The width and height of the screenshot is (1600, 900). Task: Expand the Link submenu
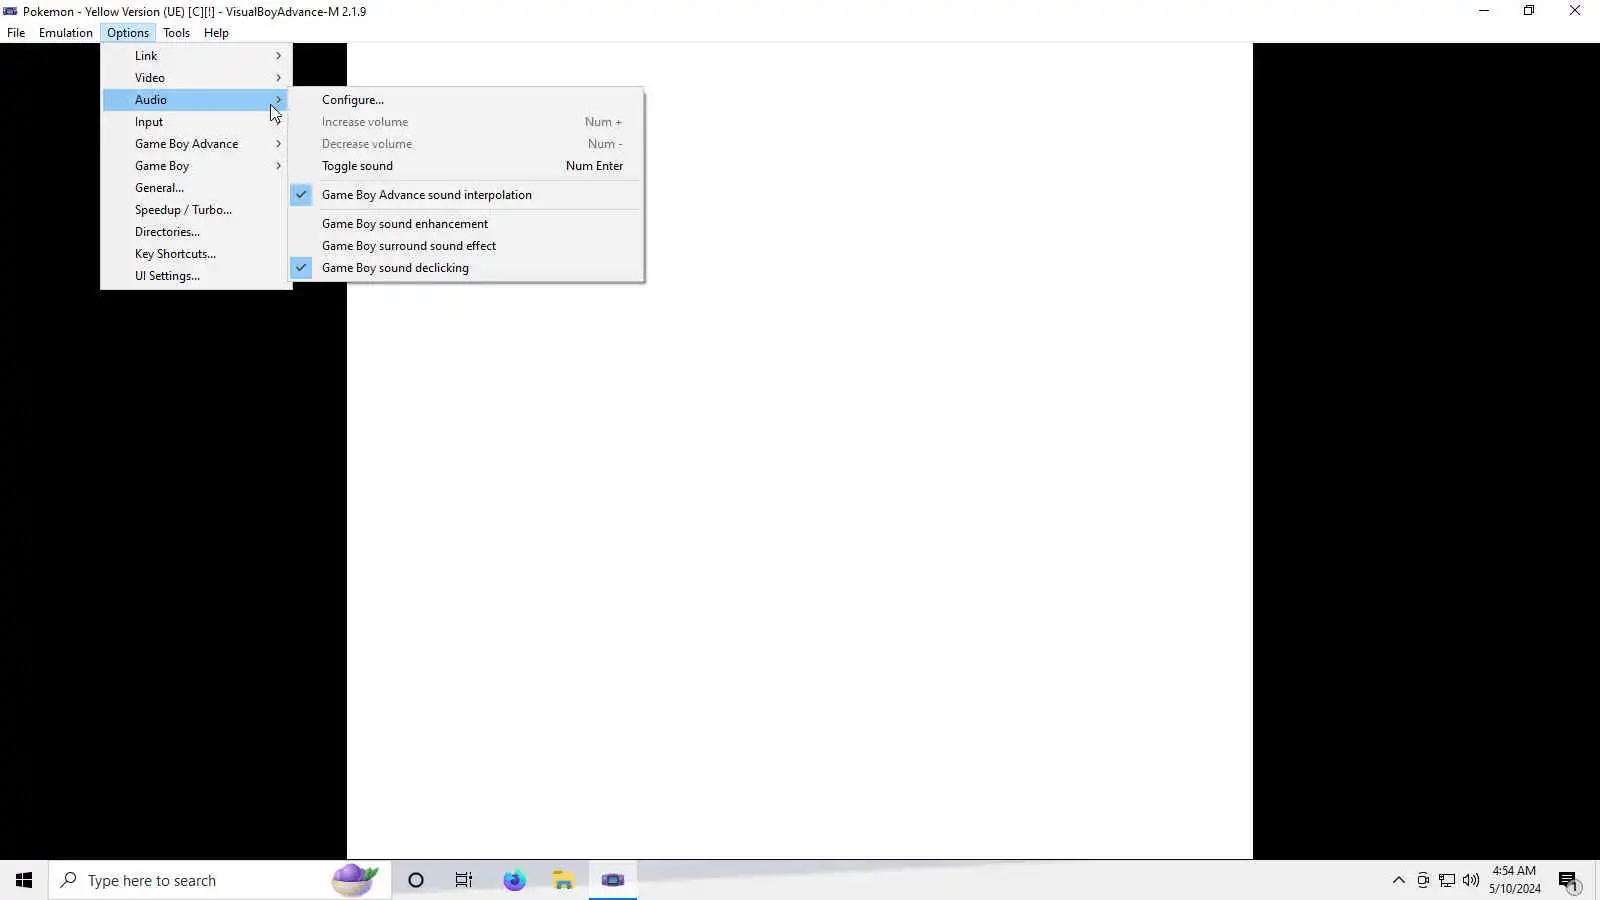(x=196, y=56)
